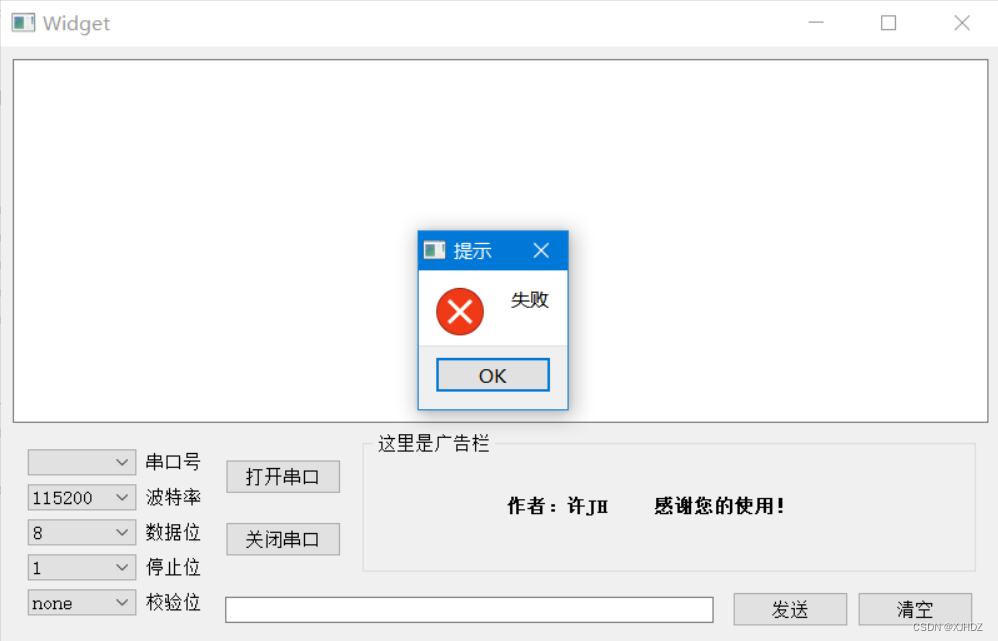Open the 数据位 dropdown showing 8
998x641 pixels.
[81, 532]
